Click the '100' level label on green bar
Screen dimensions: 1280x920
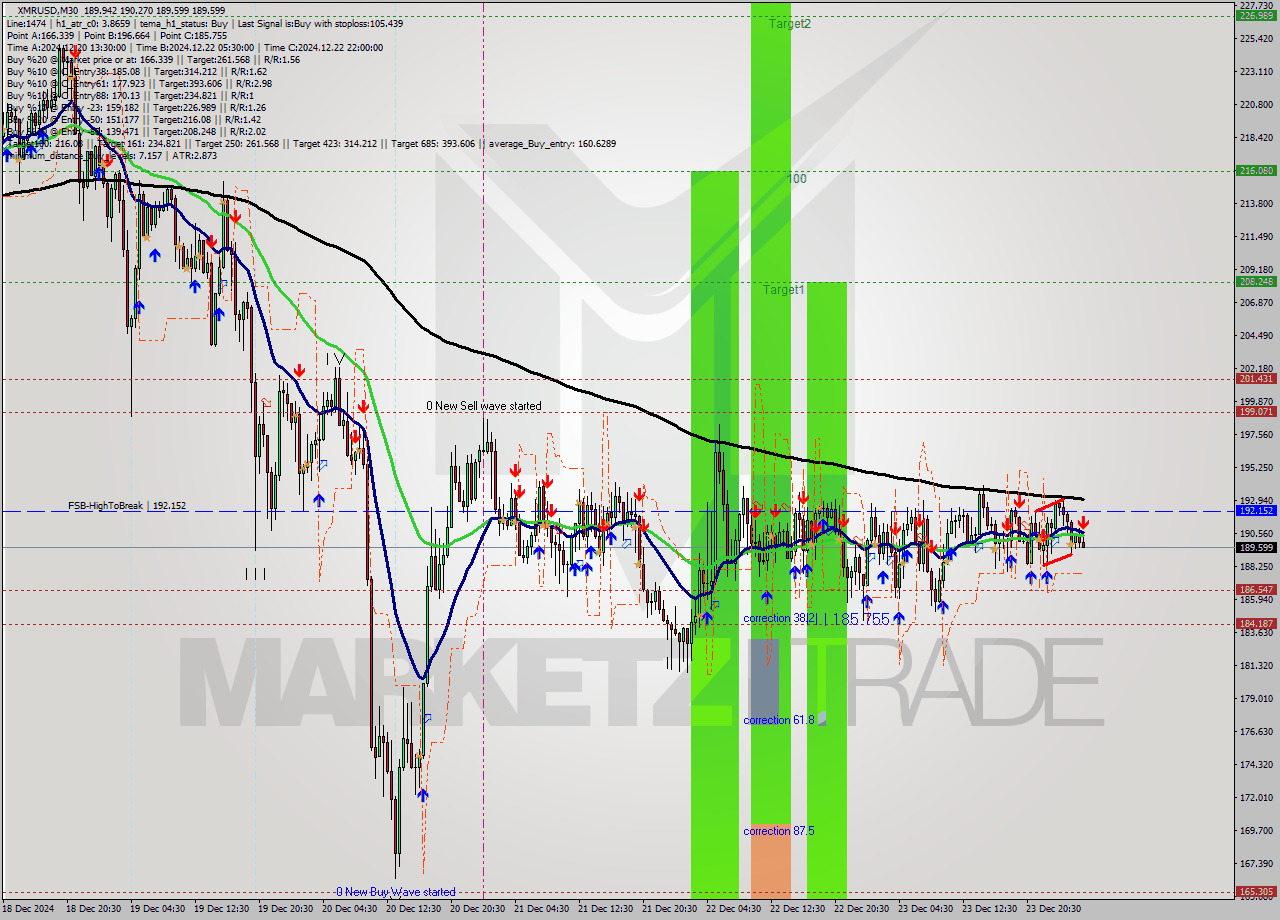(x=797, y=179)
